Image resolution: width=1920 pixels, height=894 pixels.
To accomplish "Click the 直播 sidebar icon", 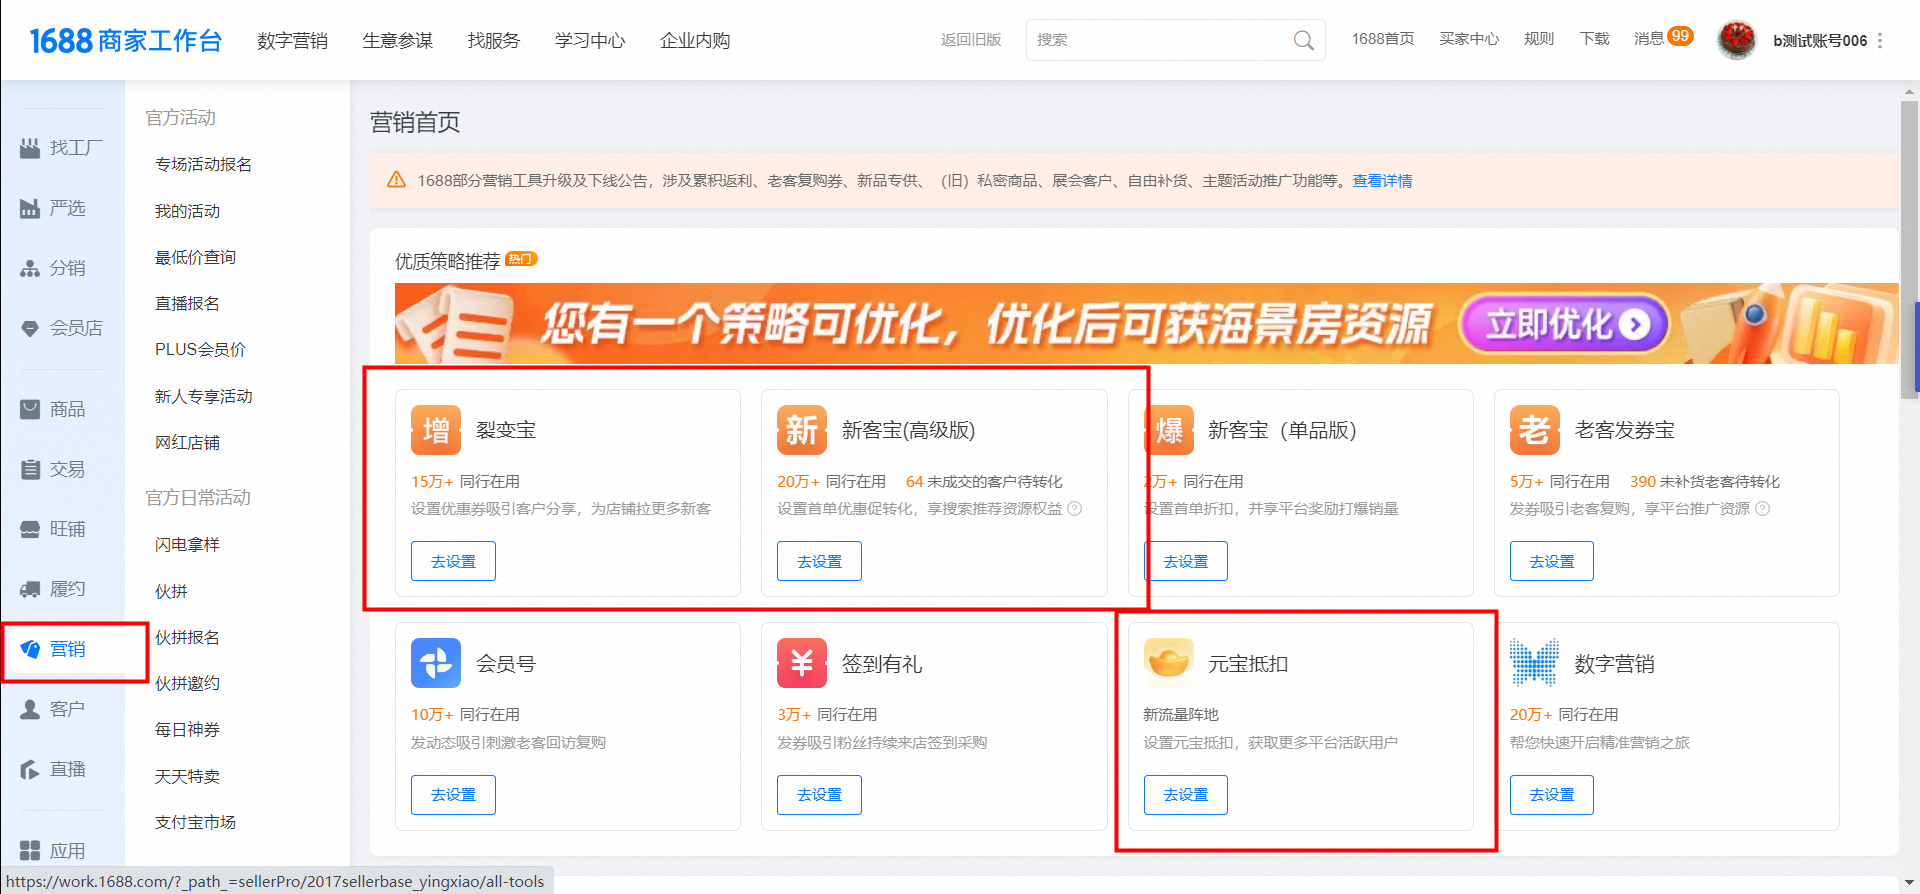I will [30, 769].
